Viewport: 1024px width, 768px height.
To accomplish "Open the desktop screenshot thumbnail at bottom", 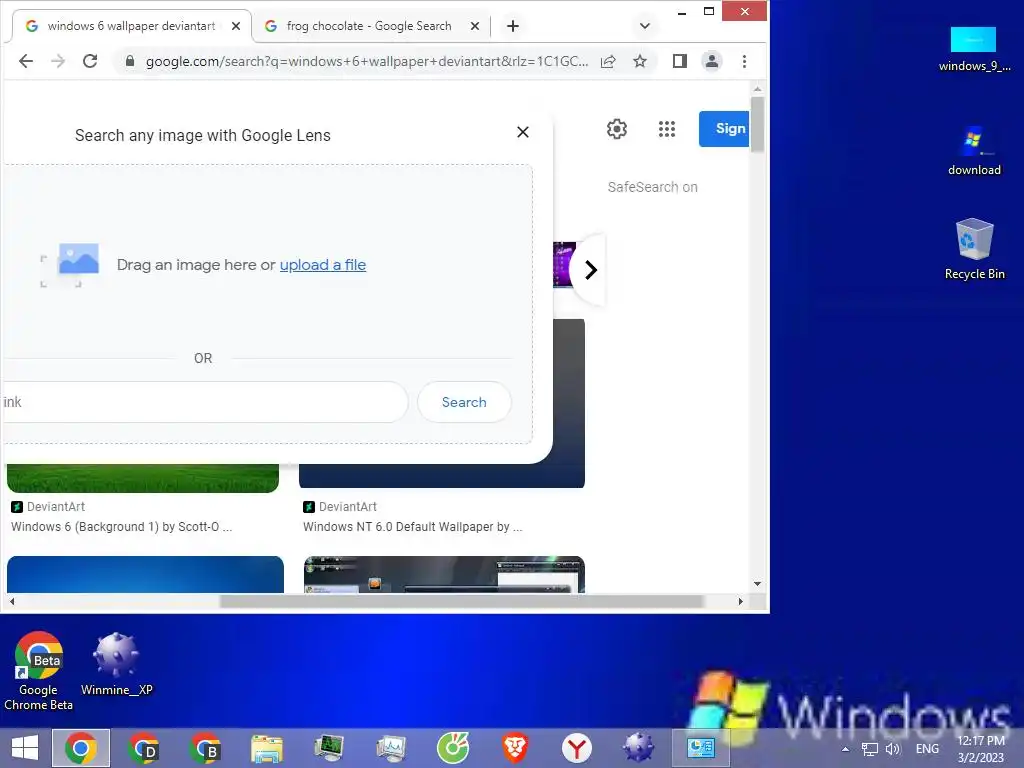I will (444, 575).
